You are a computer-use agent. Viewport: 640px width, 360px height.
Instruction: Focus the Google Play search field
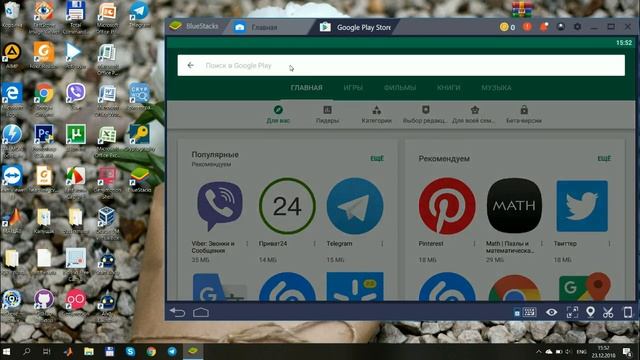click(x=401, y=65)
